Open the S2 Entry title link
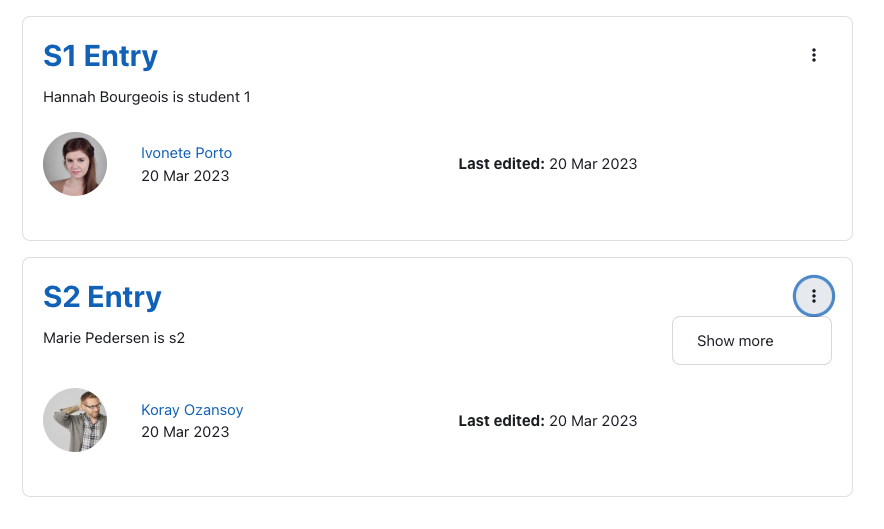884x529 pixels. tap(102, 297)
